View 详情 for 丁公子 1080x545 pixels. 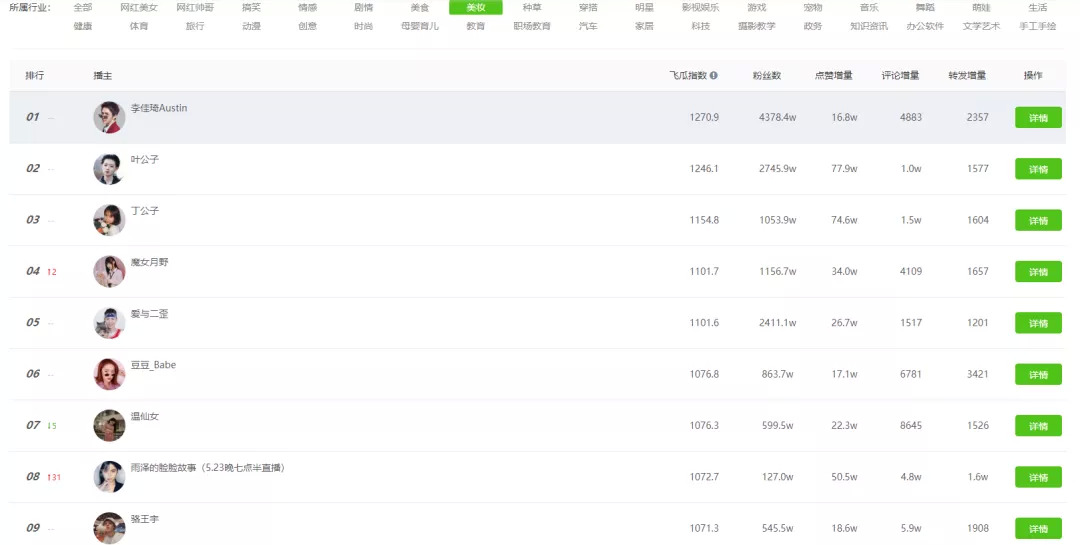[1038, 220]
